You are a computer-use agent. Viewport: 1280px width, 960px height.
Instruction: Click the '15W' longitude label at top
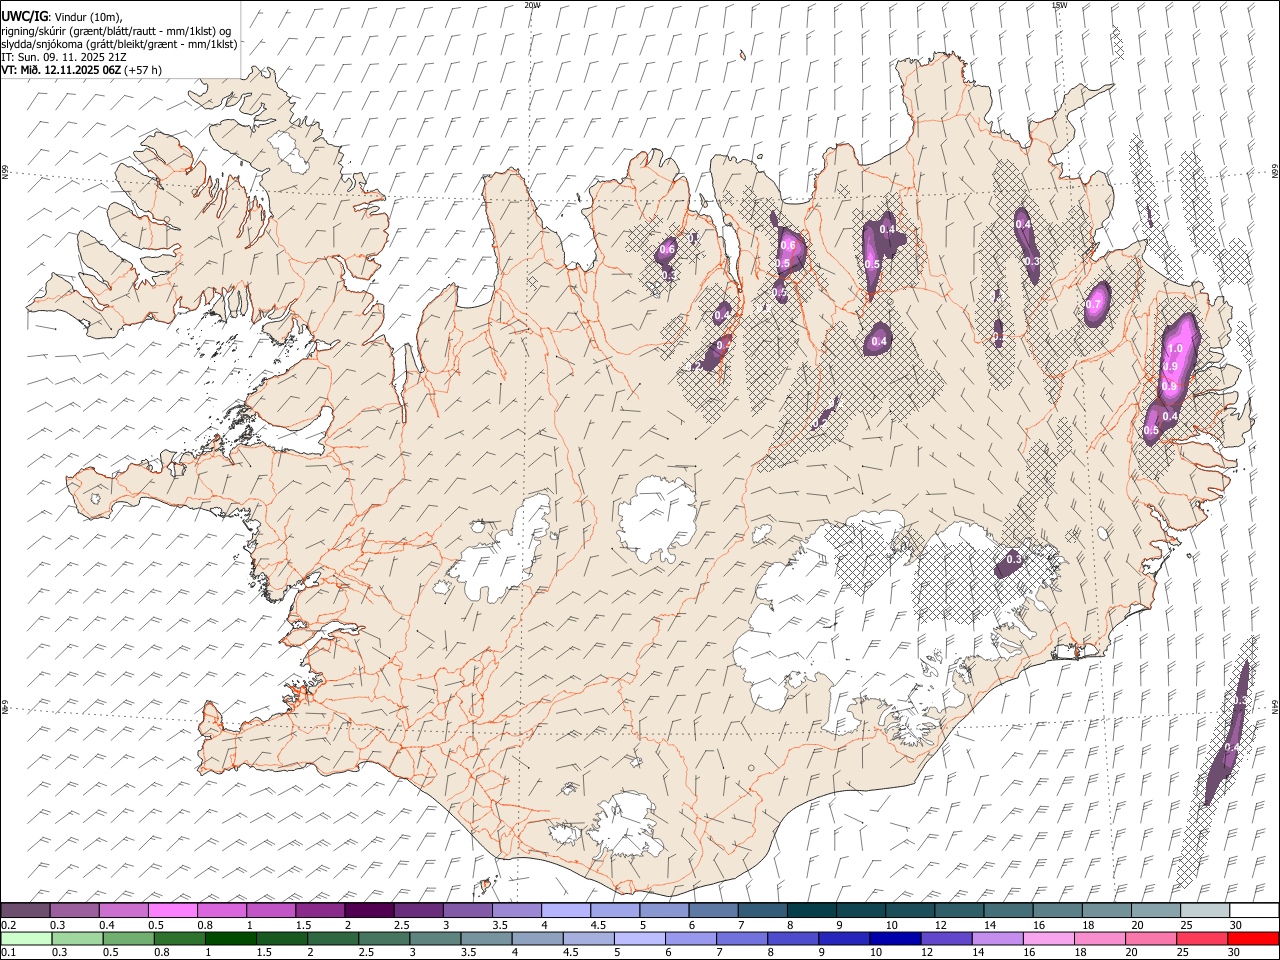coord(1059,5)
